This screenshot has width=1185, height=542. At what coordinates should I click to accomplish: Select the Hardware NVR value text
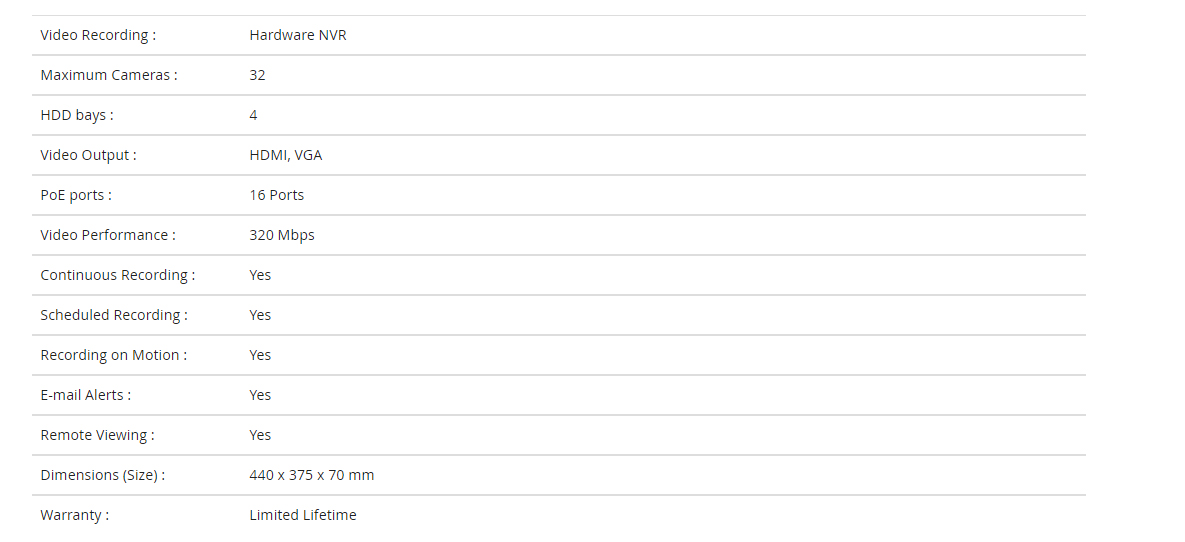click(298, 36)
